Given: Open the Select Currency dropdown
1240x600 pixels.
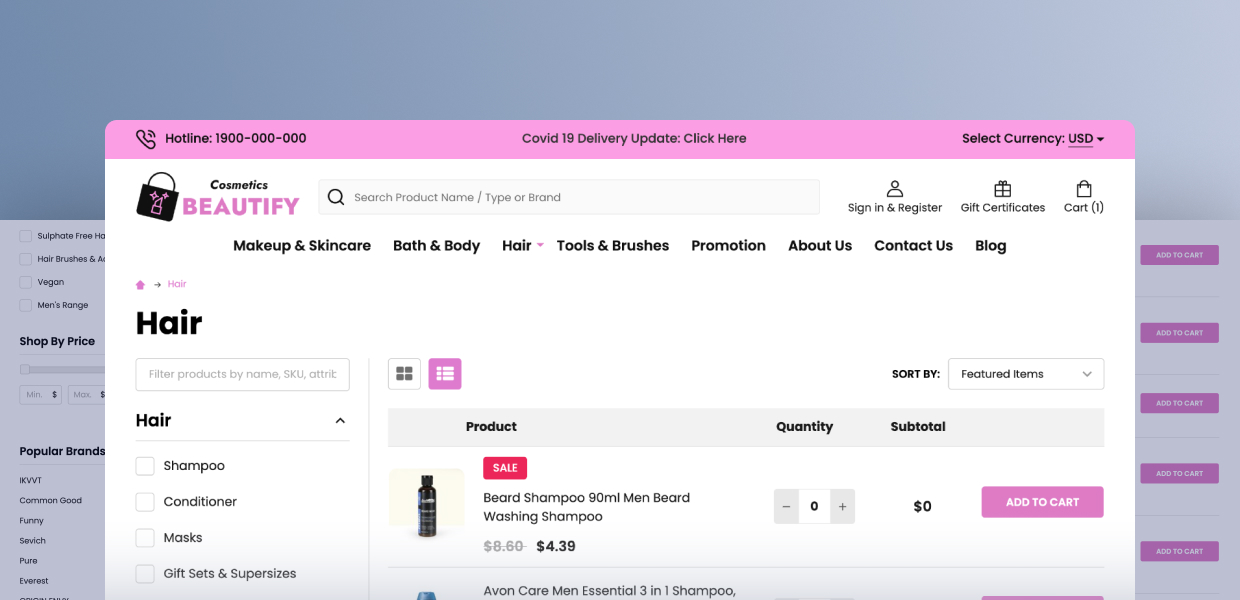Looking at the screenshot, I should 1081,138.
